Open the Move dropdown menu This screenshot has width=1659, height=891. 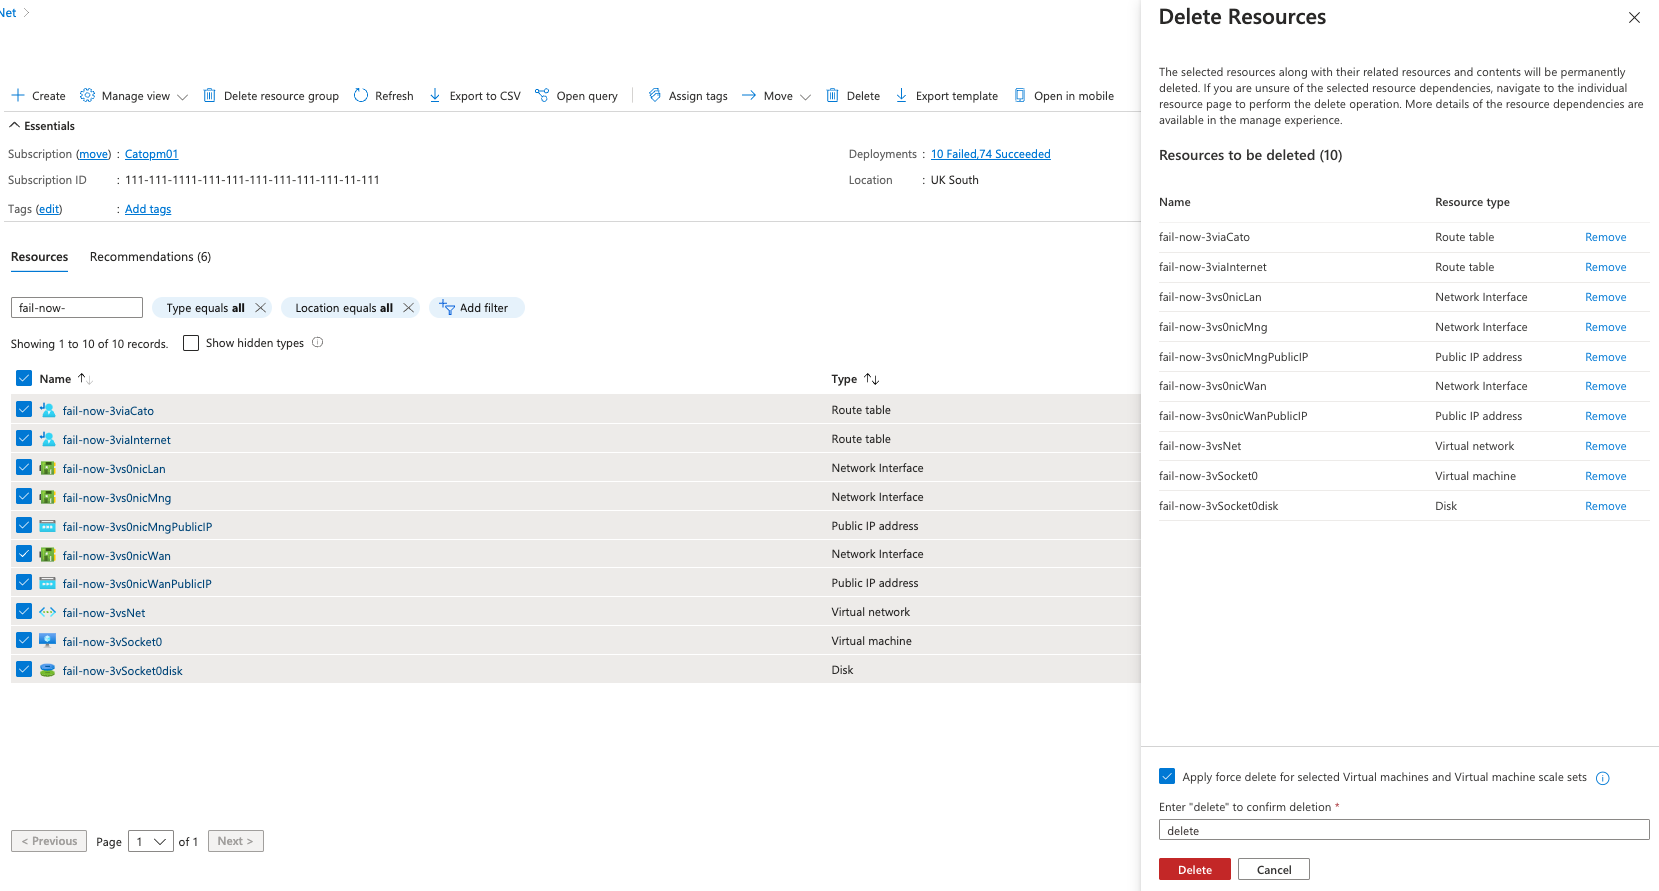click(805, 97)
